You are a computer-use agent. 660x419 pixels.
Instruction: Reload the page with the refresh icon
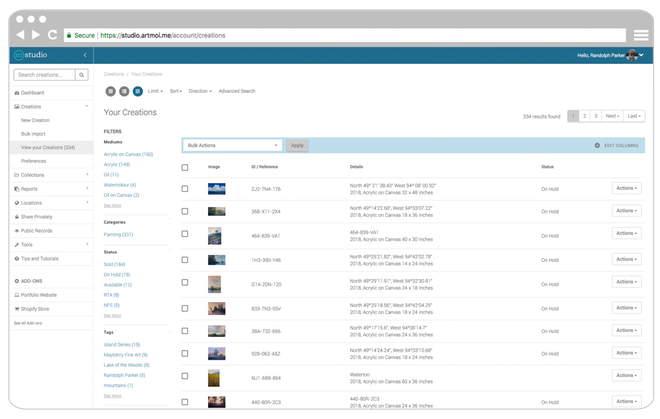(52, 35)
